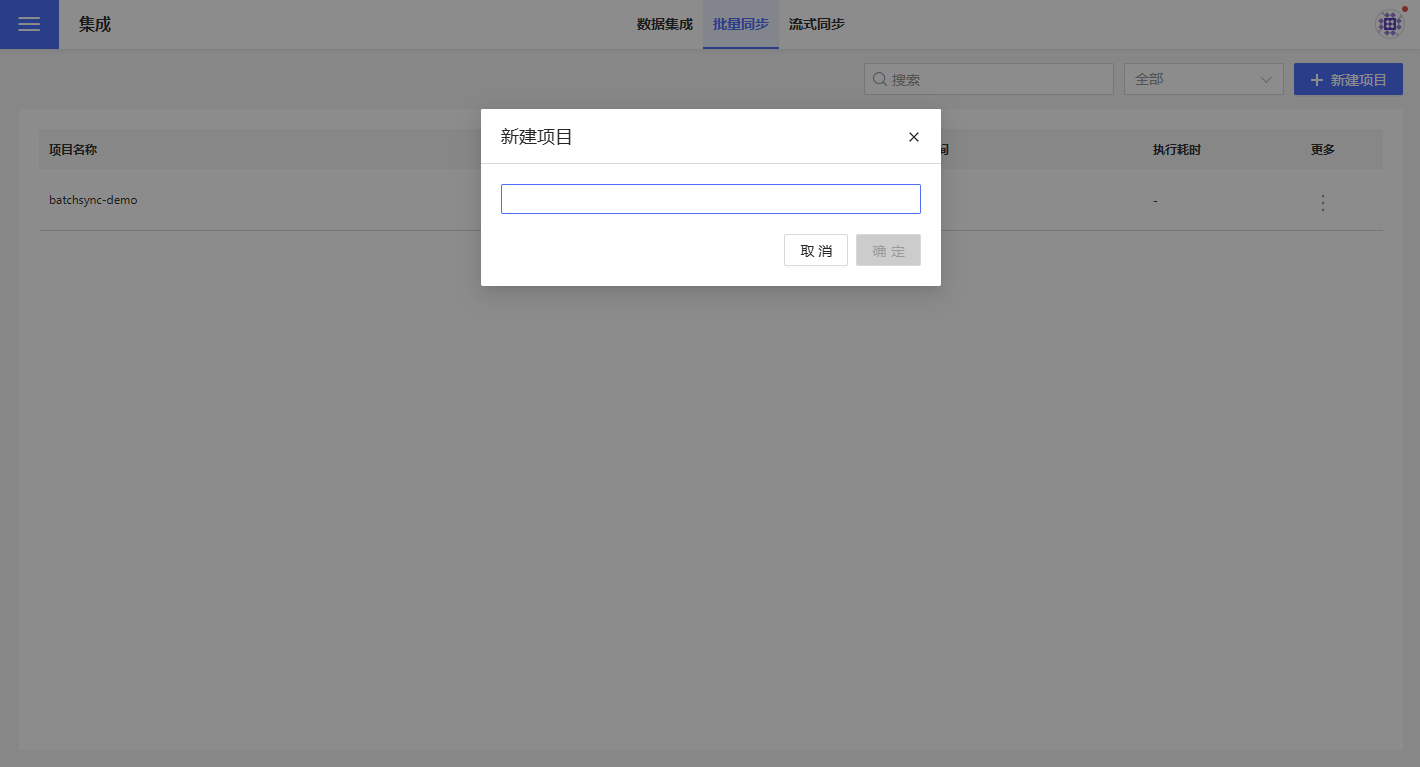Viewport: 1420px width, 767px height.
Task: Click the 项目名称 column header
Action: [x=73, y=150]
